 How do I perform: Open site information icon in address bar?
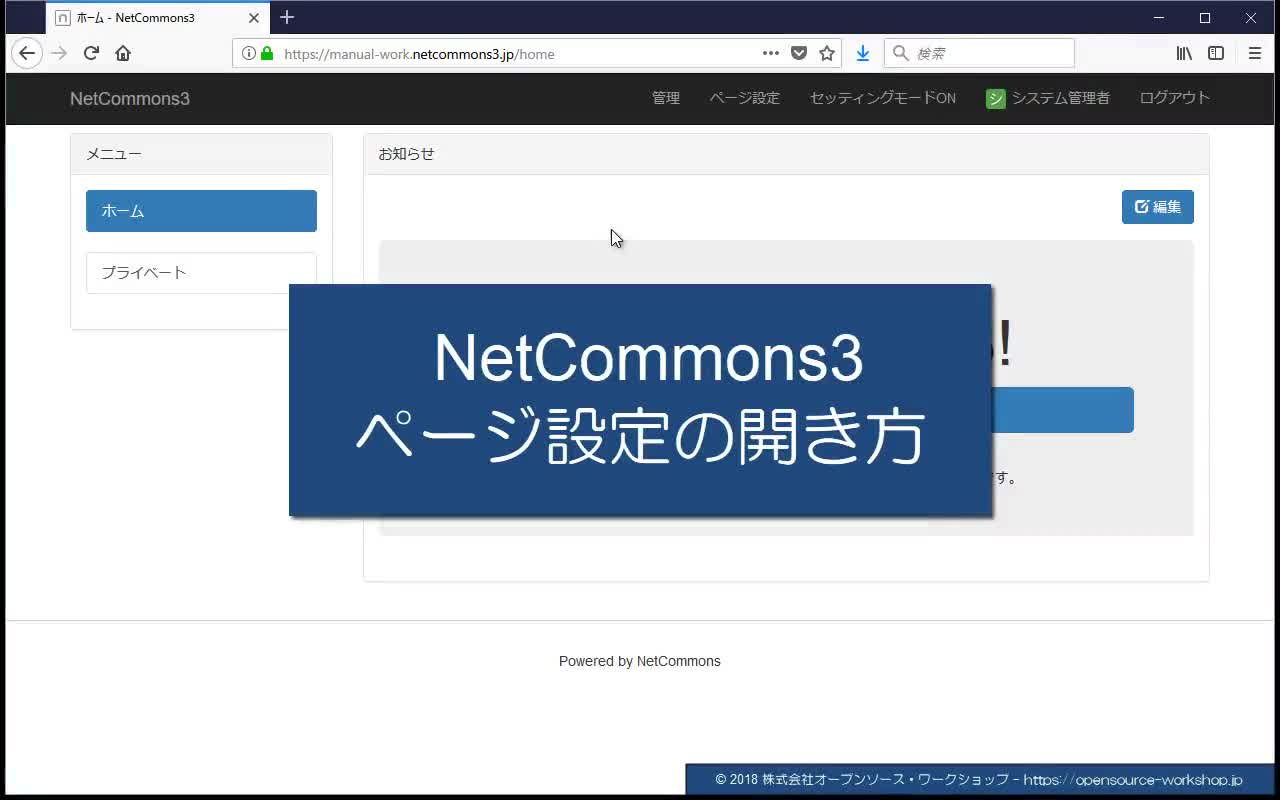coord(248,54)
